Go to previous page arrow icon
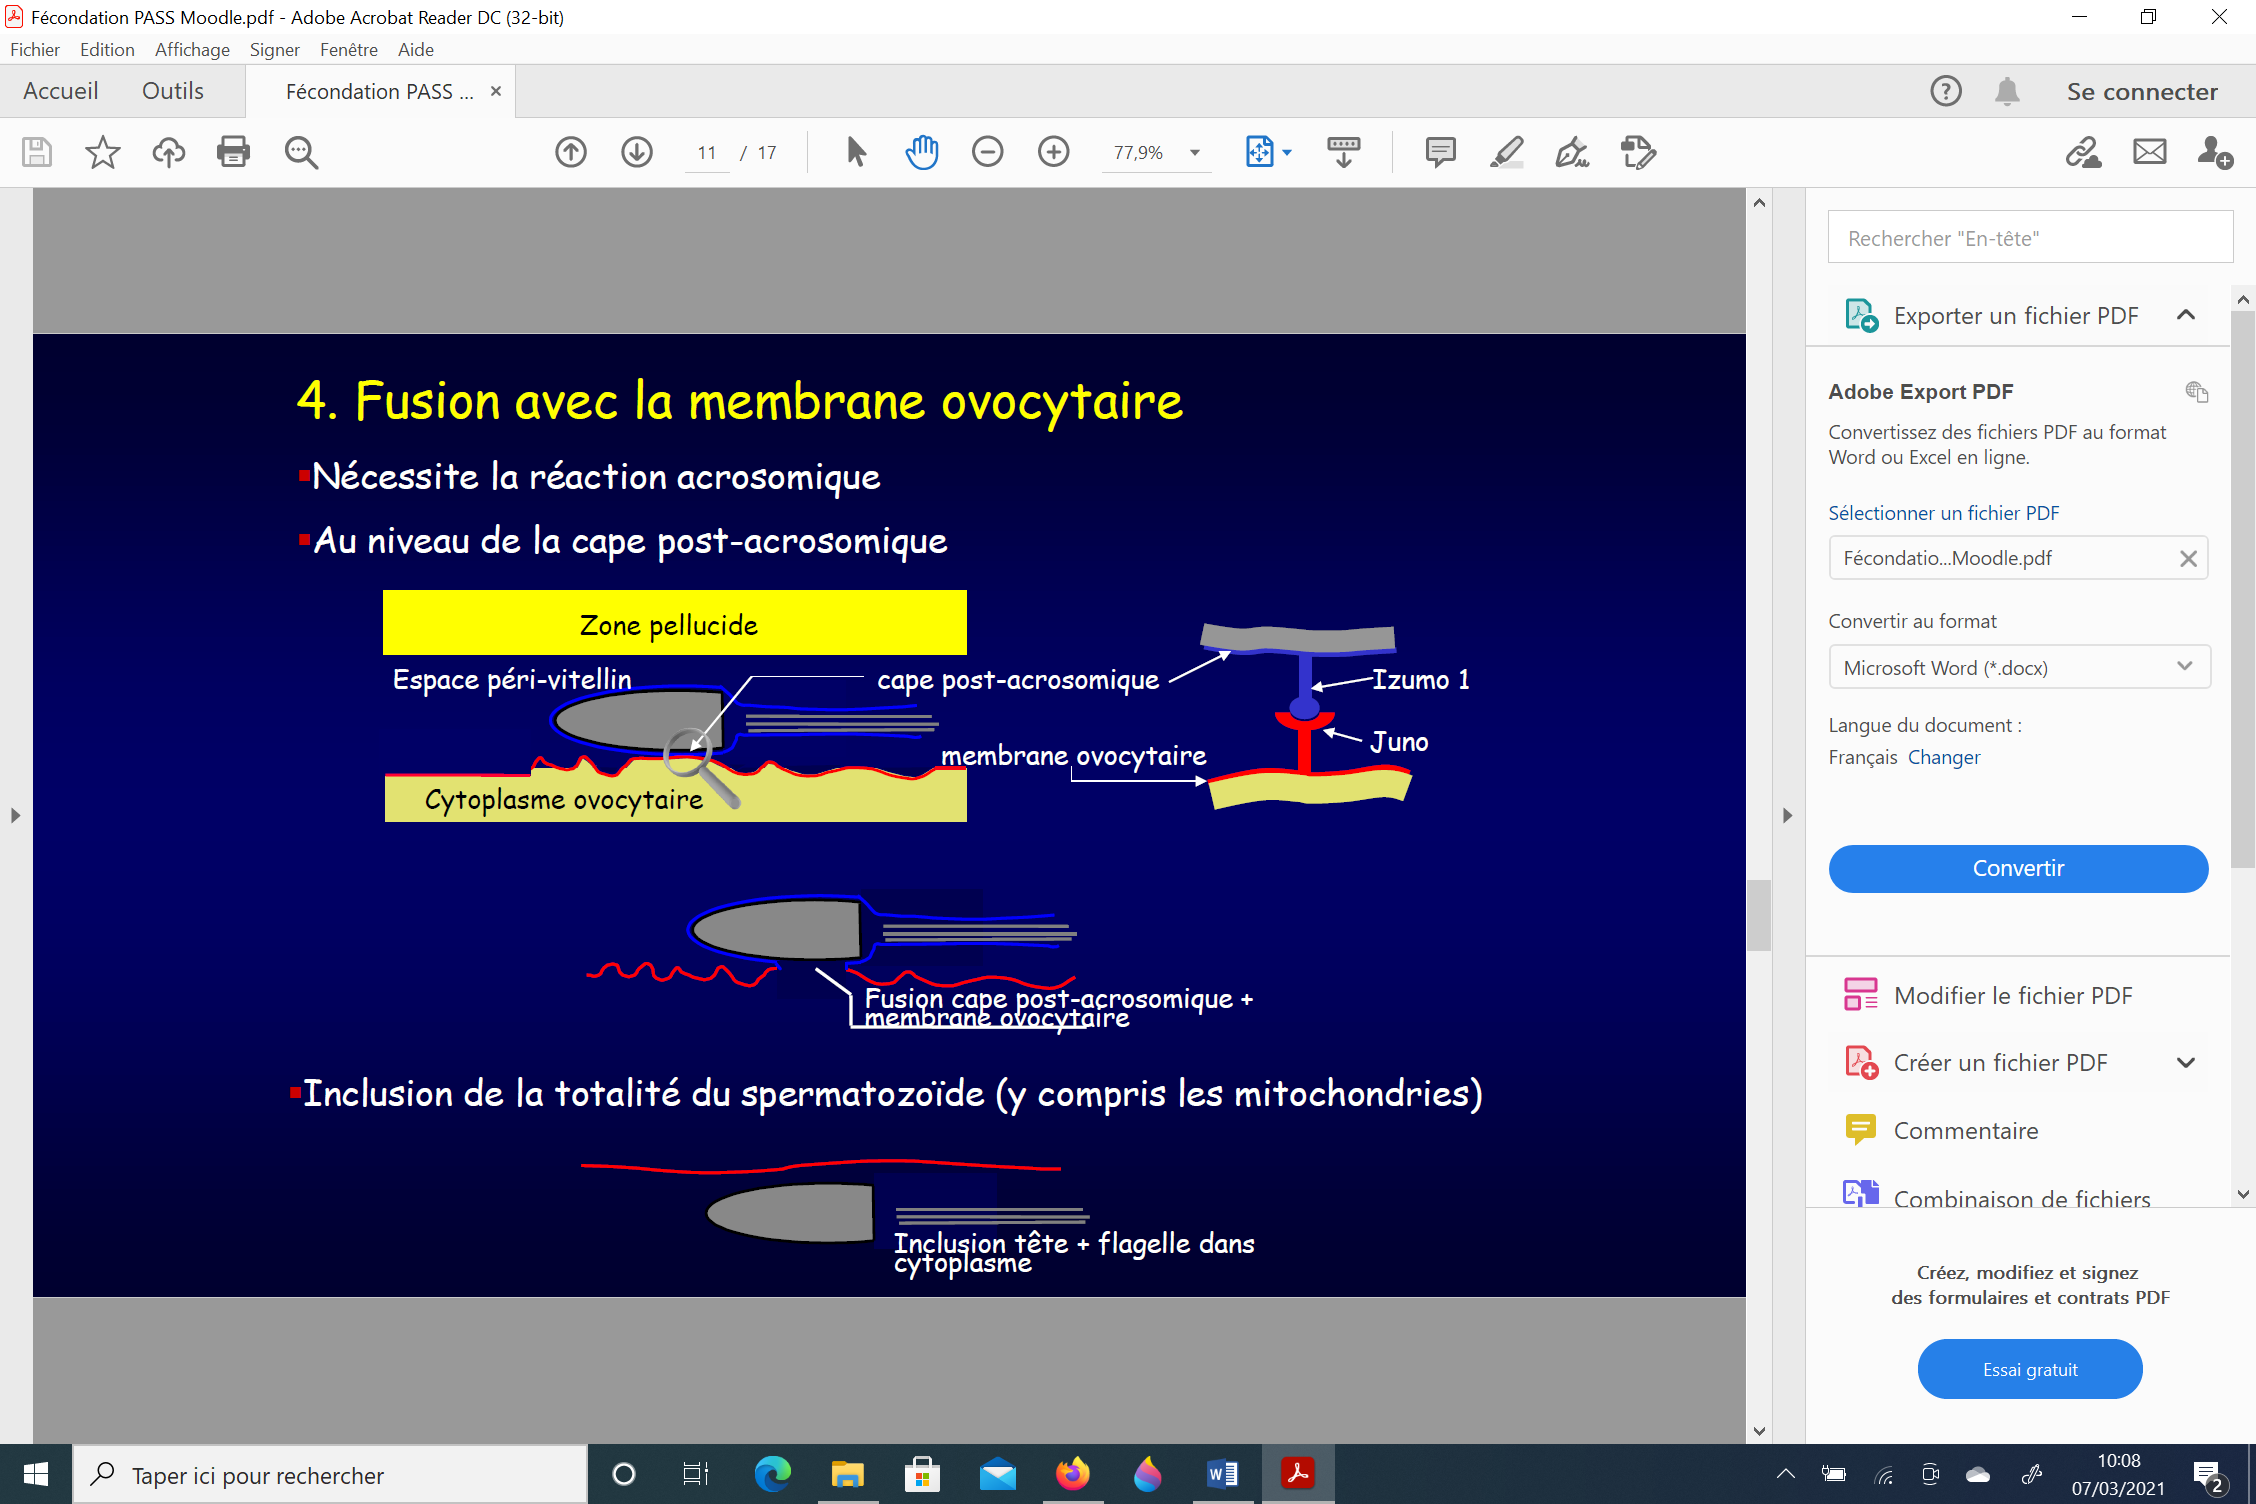The height and width of the screenshot is (1504, 2256). coord(571,152)
